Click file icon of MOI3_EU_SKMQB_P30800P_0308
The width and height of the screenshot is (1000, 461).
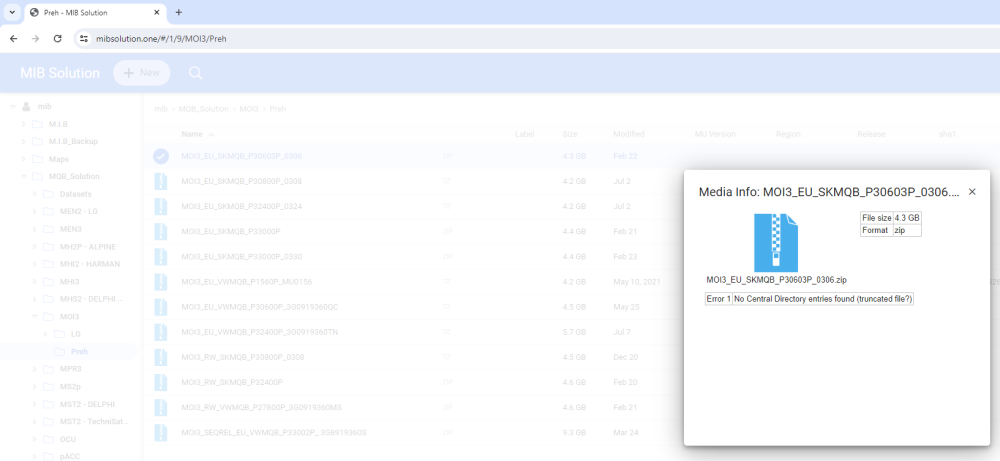(161, 182)
